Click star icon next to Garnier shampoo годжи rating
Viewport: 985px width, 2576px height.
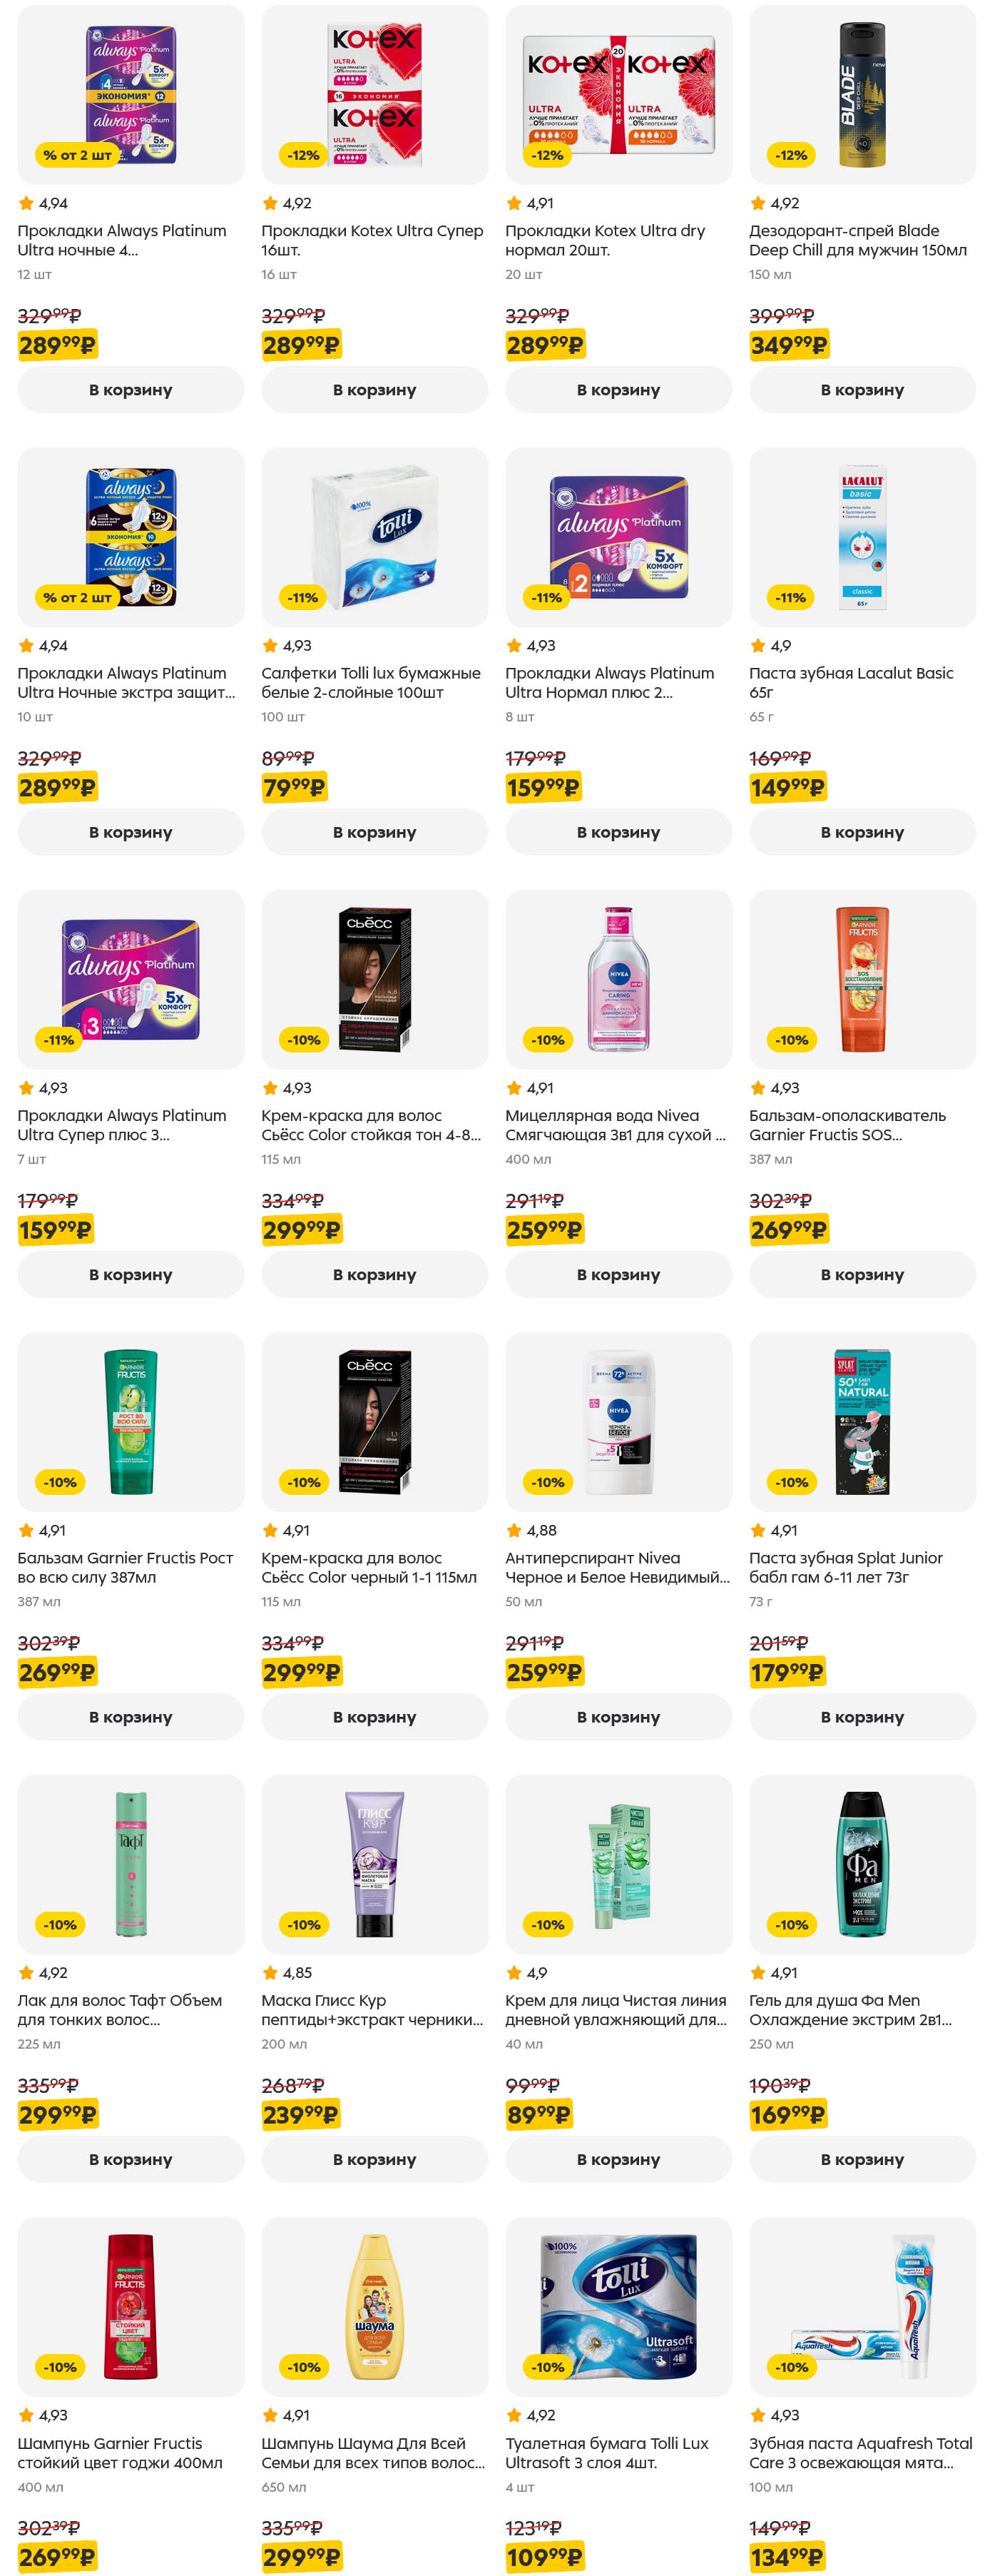pos(25,2415)
